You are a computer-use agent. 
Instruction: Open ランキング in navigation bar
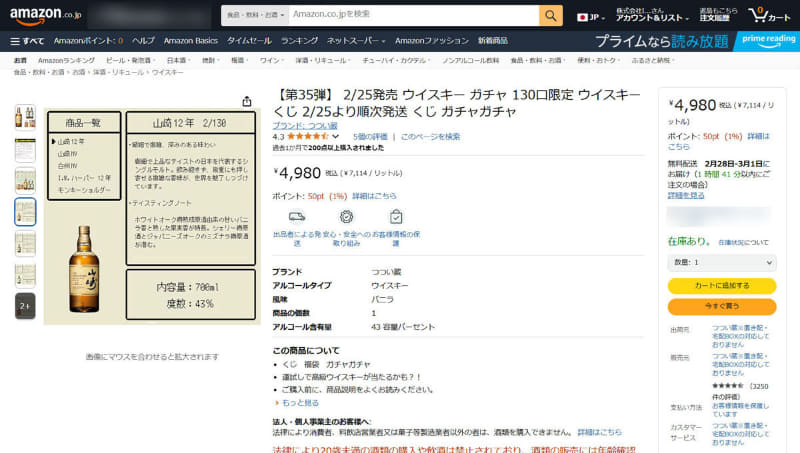pos(299,41)
